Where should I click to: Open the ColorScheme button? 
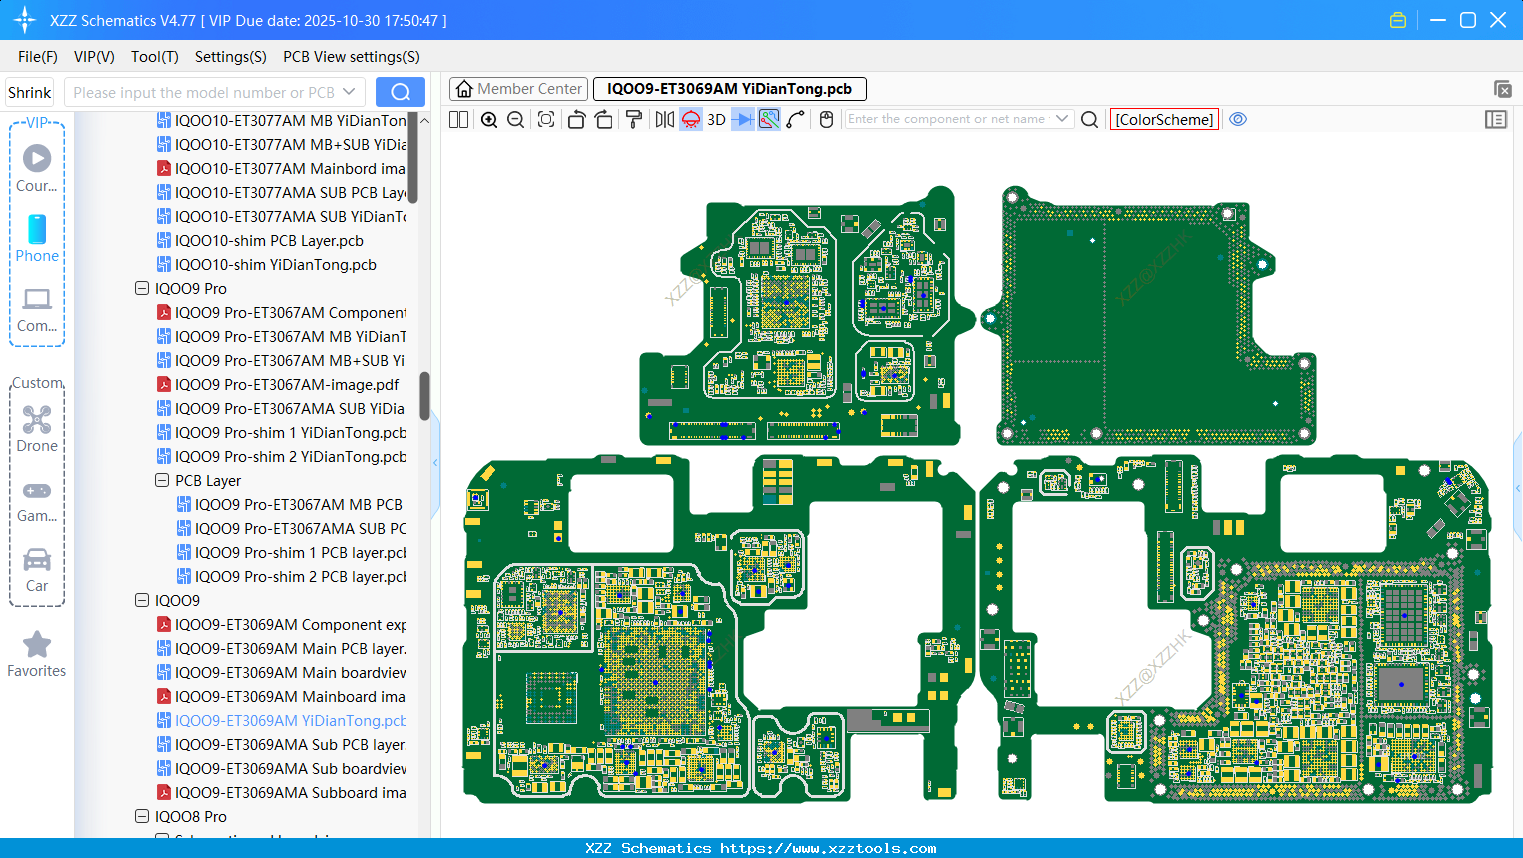click(1164, 119)
